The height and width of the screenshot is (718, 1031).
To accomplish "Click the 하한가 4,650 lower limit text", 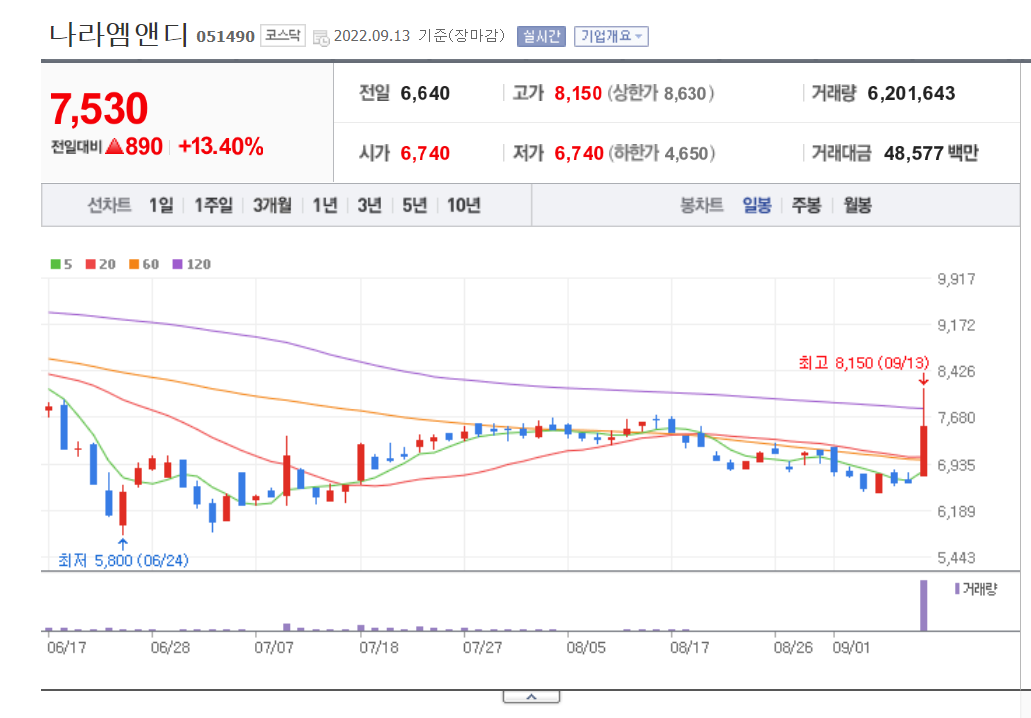I will (x=661, y=153).
